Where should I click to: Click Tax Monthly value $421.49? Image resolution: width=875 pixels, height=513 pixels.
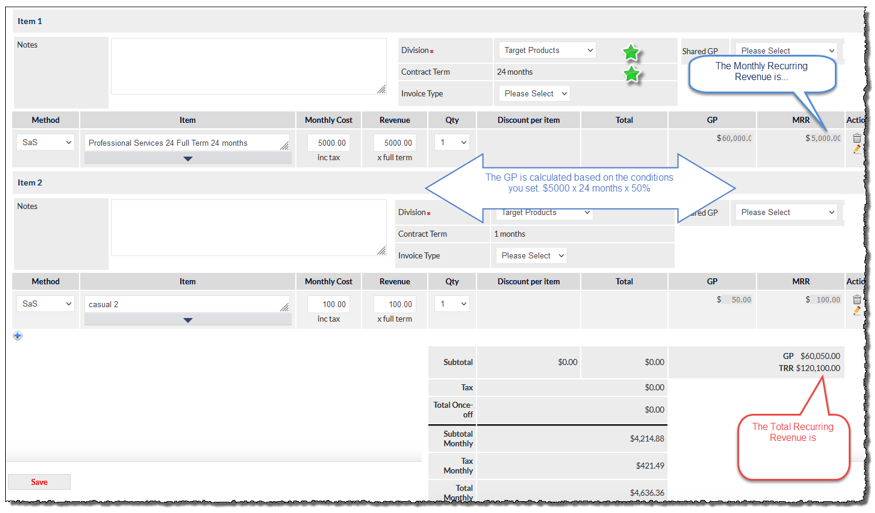point(650,466)
